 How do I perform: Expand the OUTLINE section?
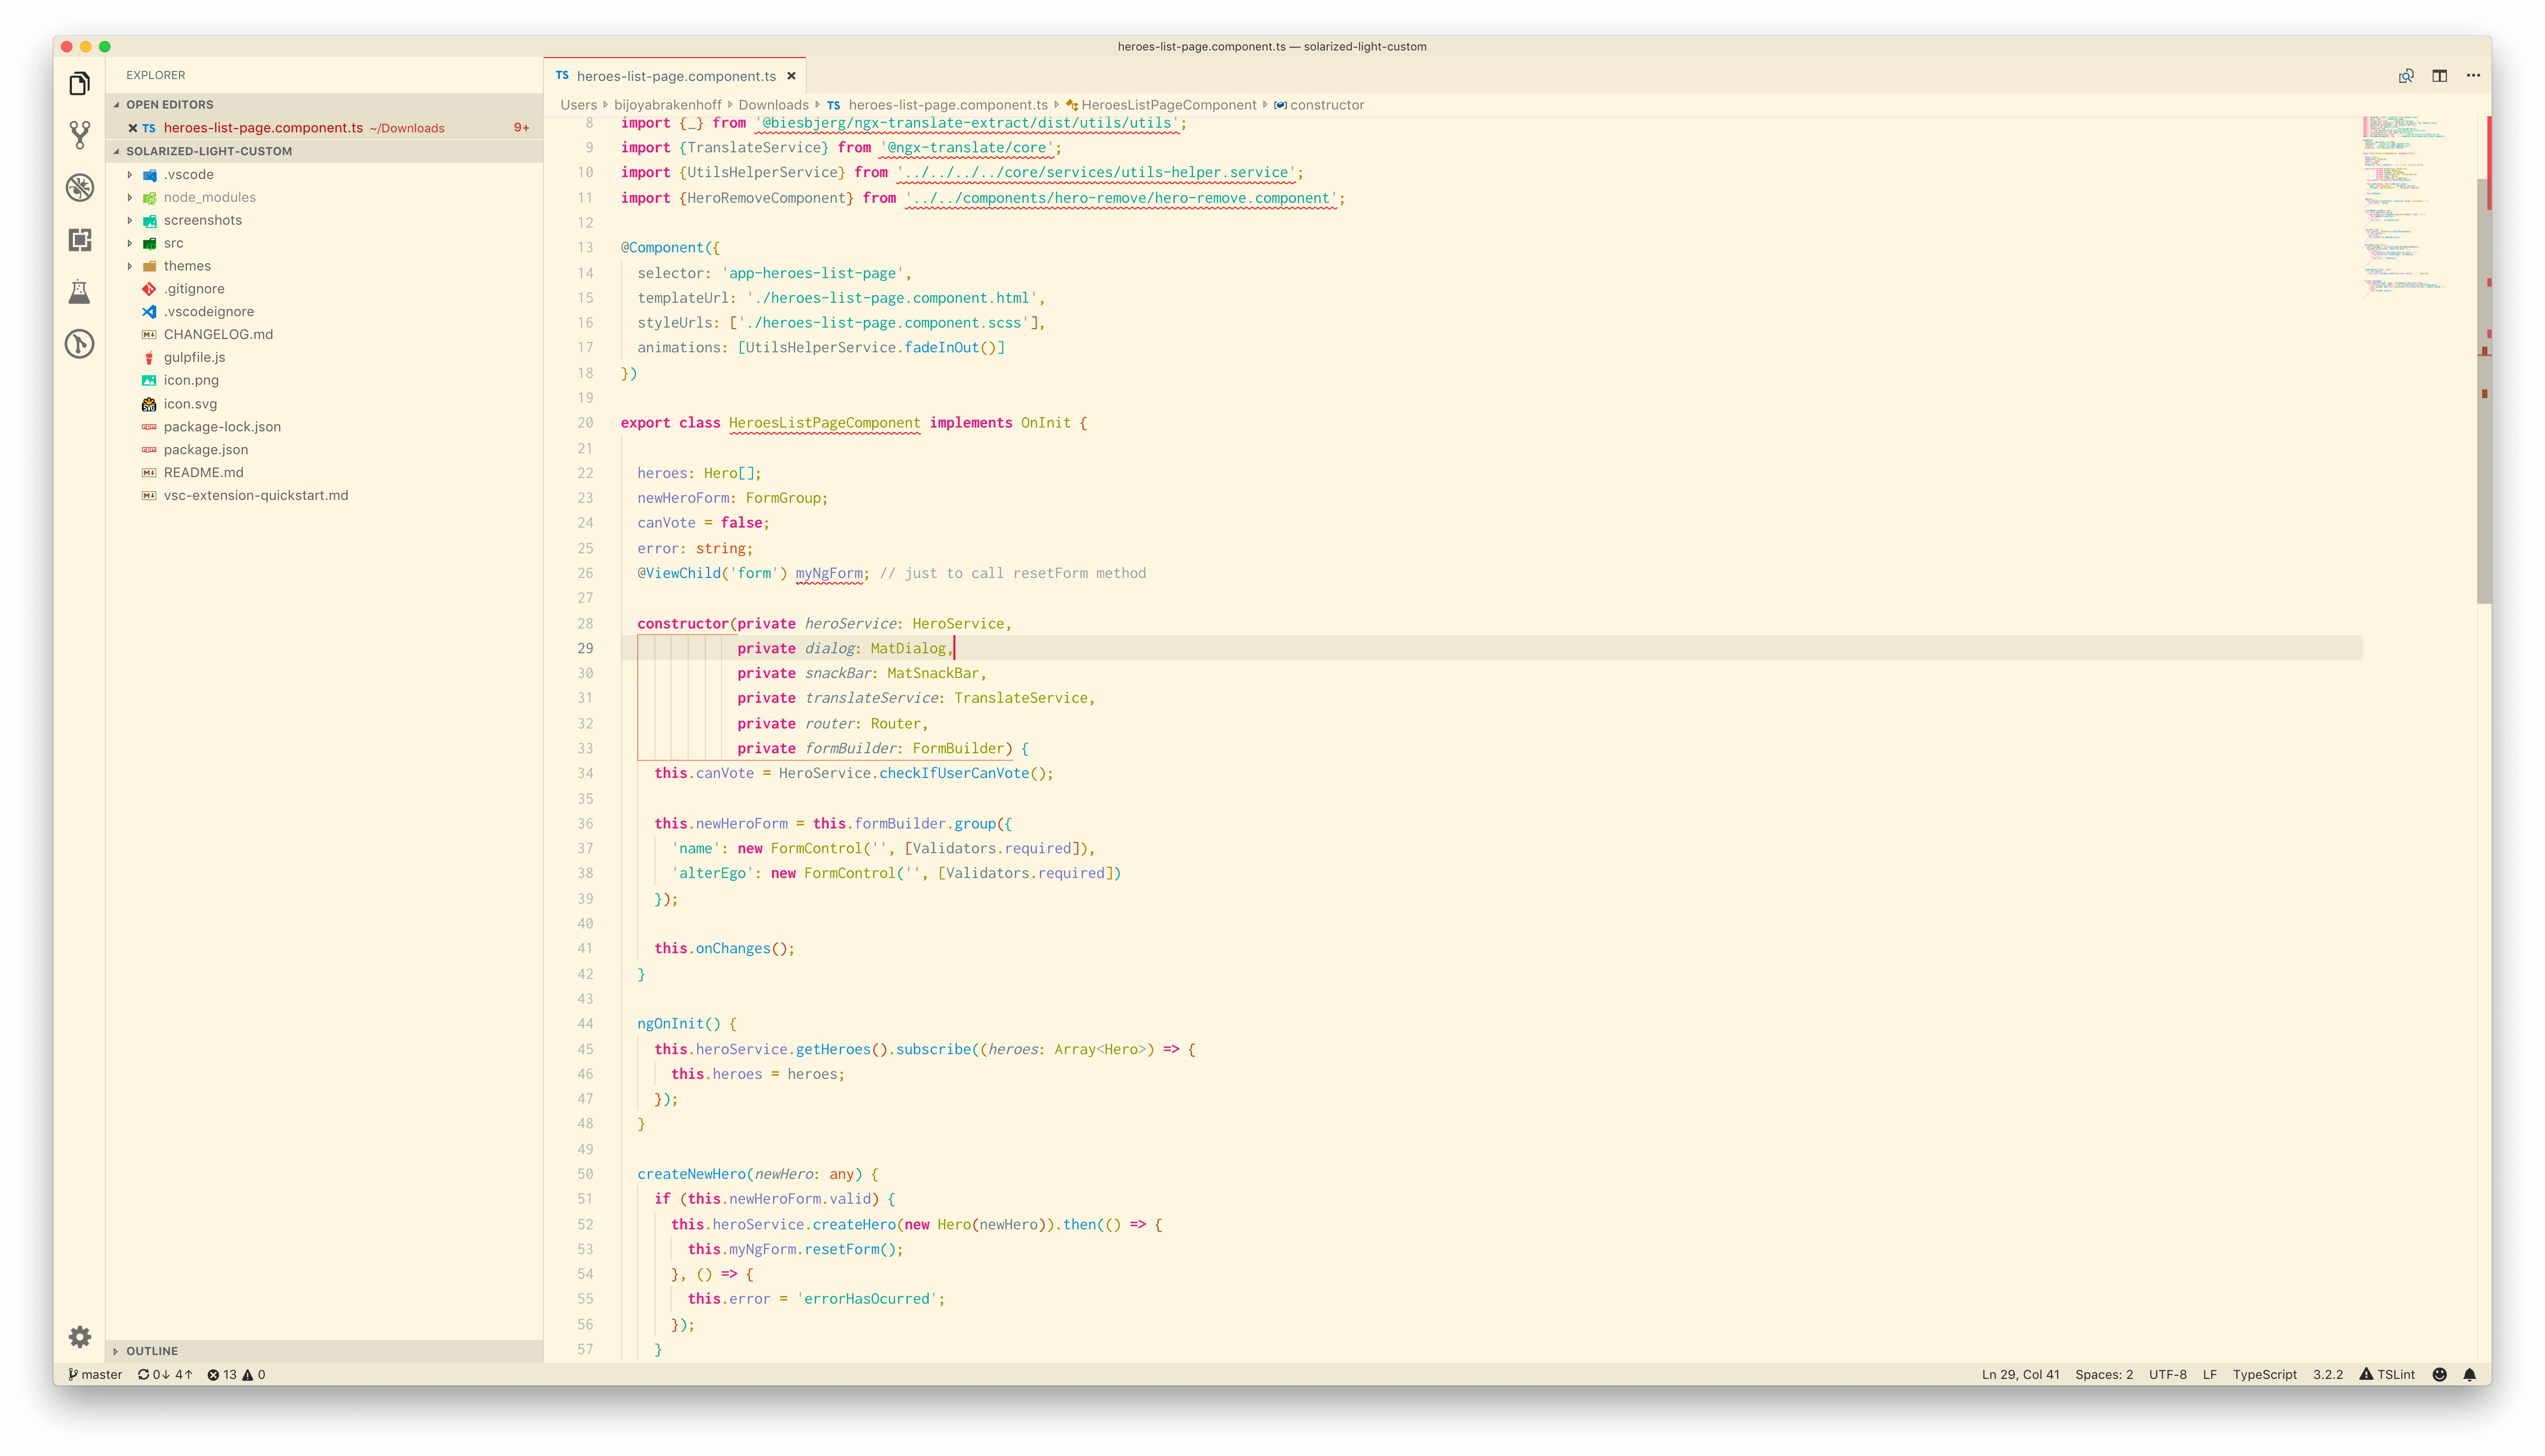click(x=151, y=1351)
